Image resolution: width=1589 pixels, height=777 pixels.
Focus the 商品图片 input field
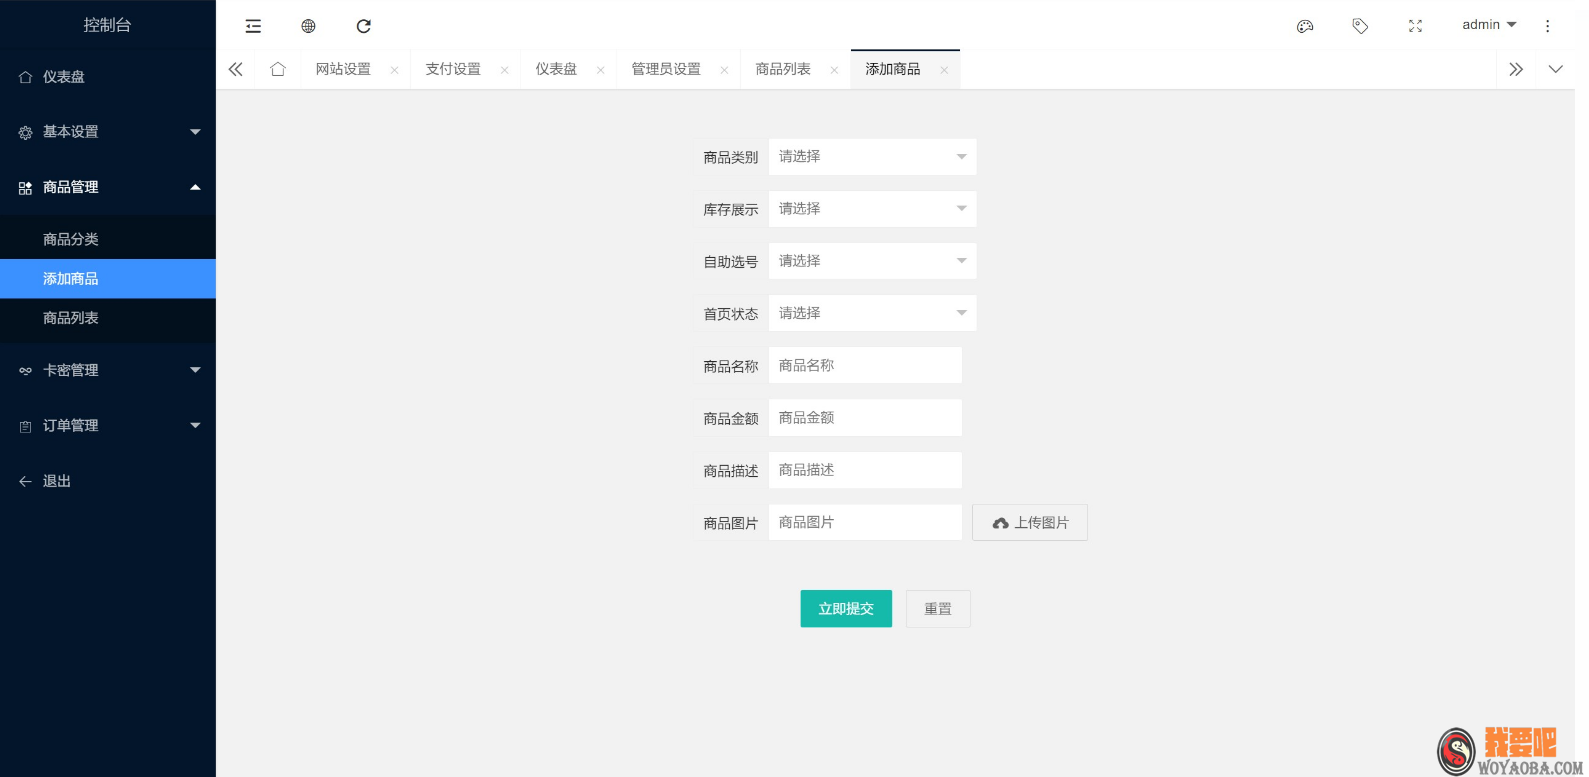(x=865, y=522)
